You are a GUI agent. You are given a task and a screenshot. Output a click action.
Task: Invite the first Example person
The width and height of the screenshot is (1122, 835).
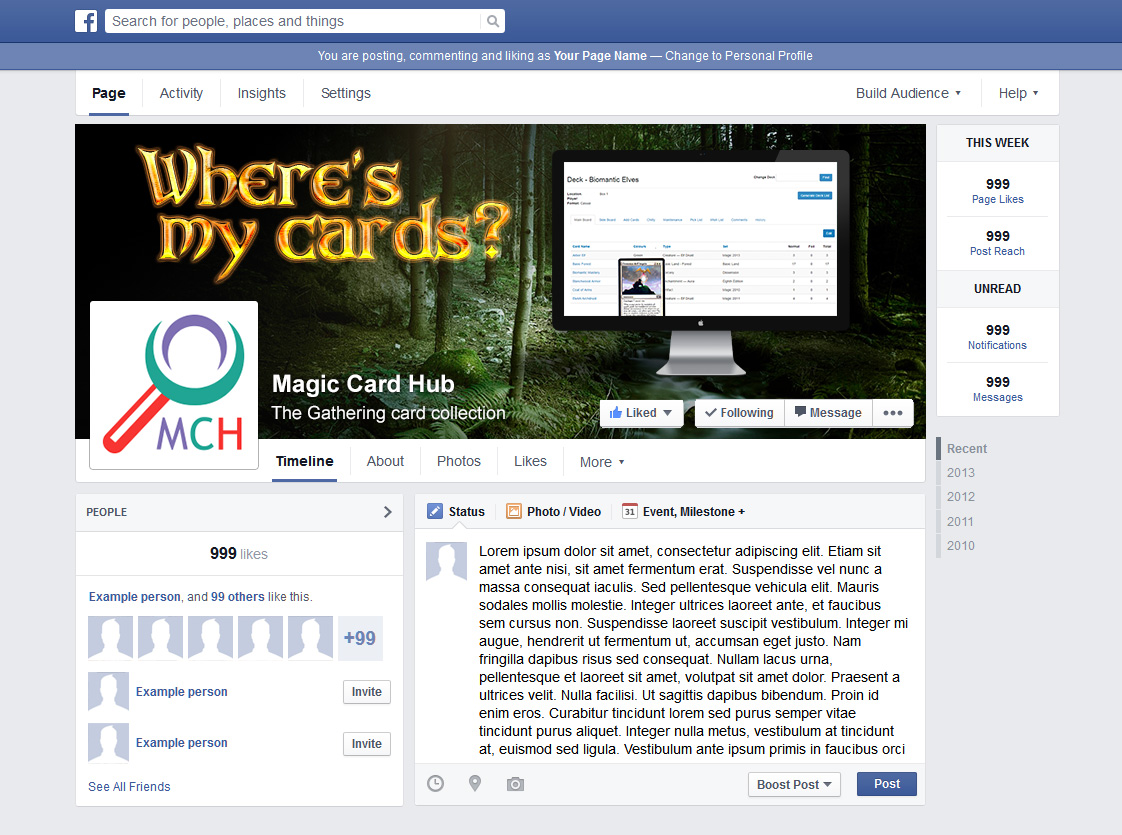pyautogui.click(x=366, y=692)
